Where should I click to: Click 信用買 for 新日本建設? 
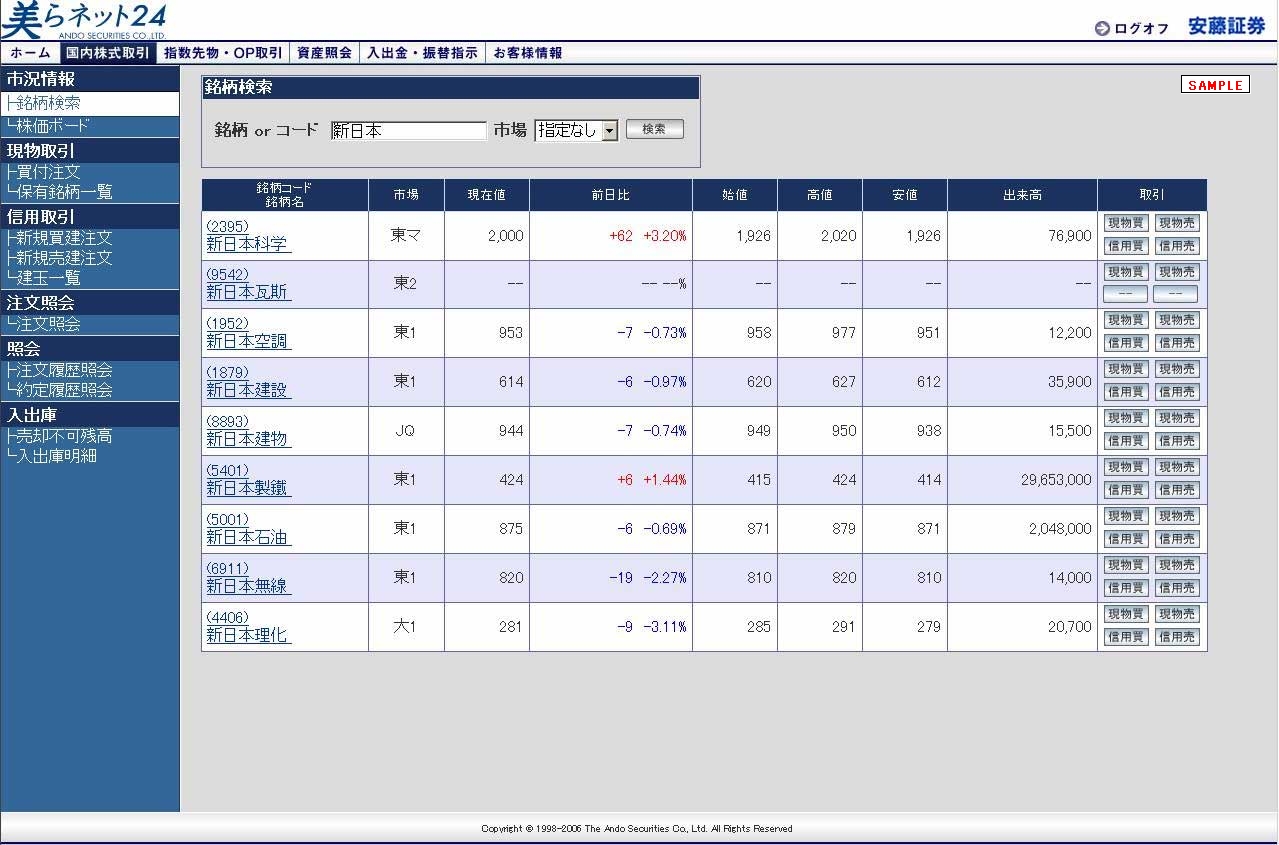coord(1126,392)
